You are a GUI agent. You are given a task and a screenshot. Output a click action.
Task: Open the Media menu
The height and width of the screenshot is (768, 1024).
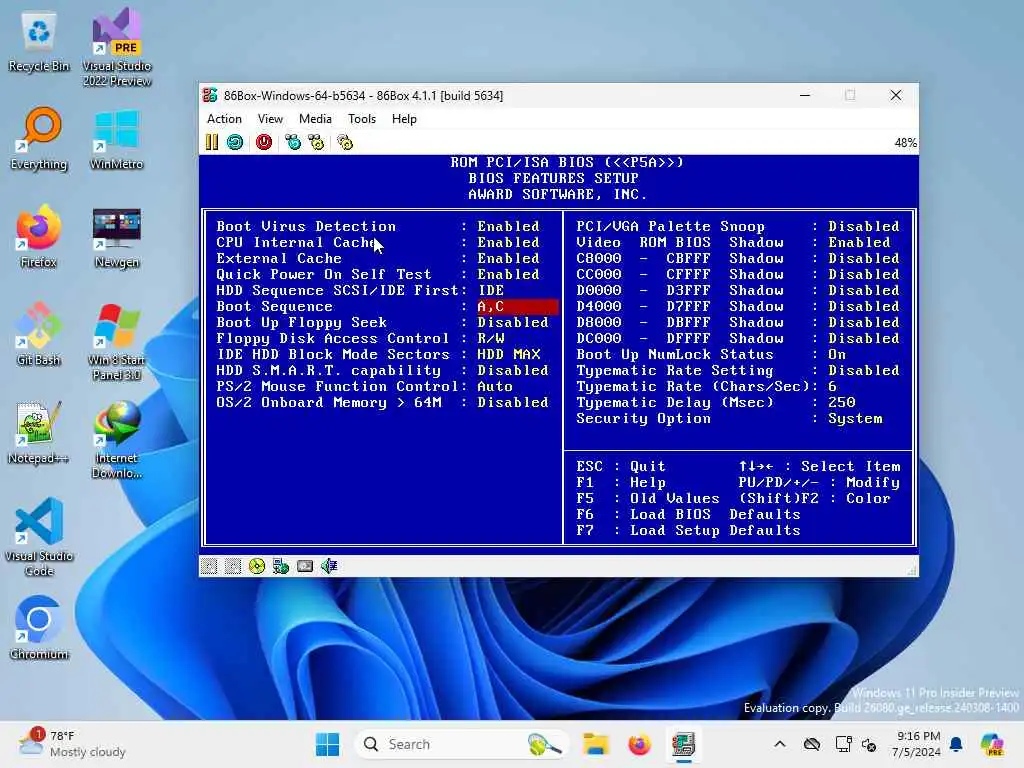[315, 119]
